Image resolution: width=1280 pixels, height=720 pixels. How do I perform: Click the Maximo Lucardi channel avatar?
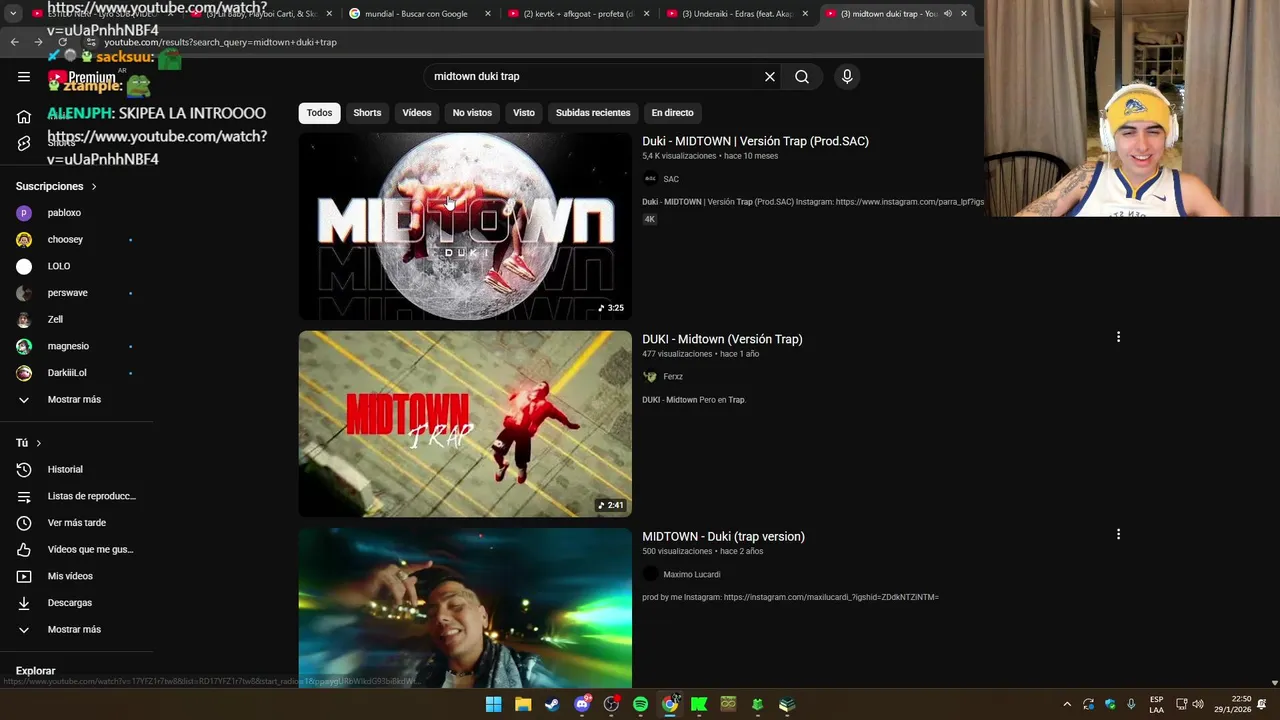click(x=650, y=574)
